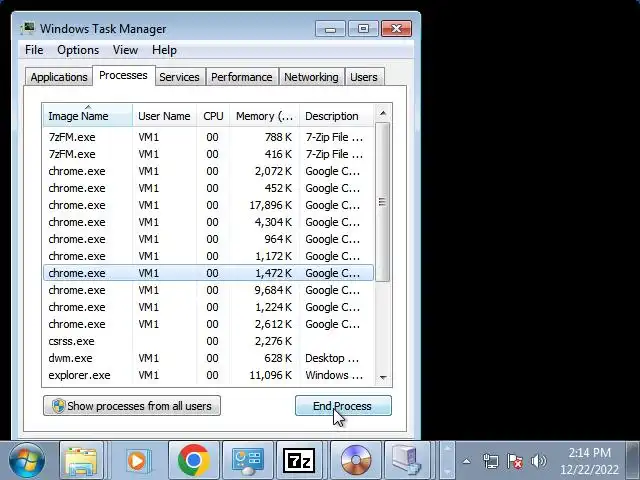Select 7zFM.exe using 416 K memory
This screenshot has height=480, width=640.
click(x=208, y=154)
